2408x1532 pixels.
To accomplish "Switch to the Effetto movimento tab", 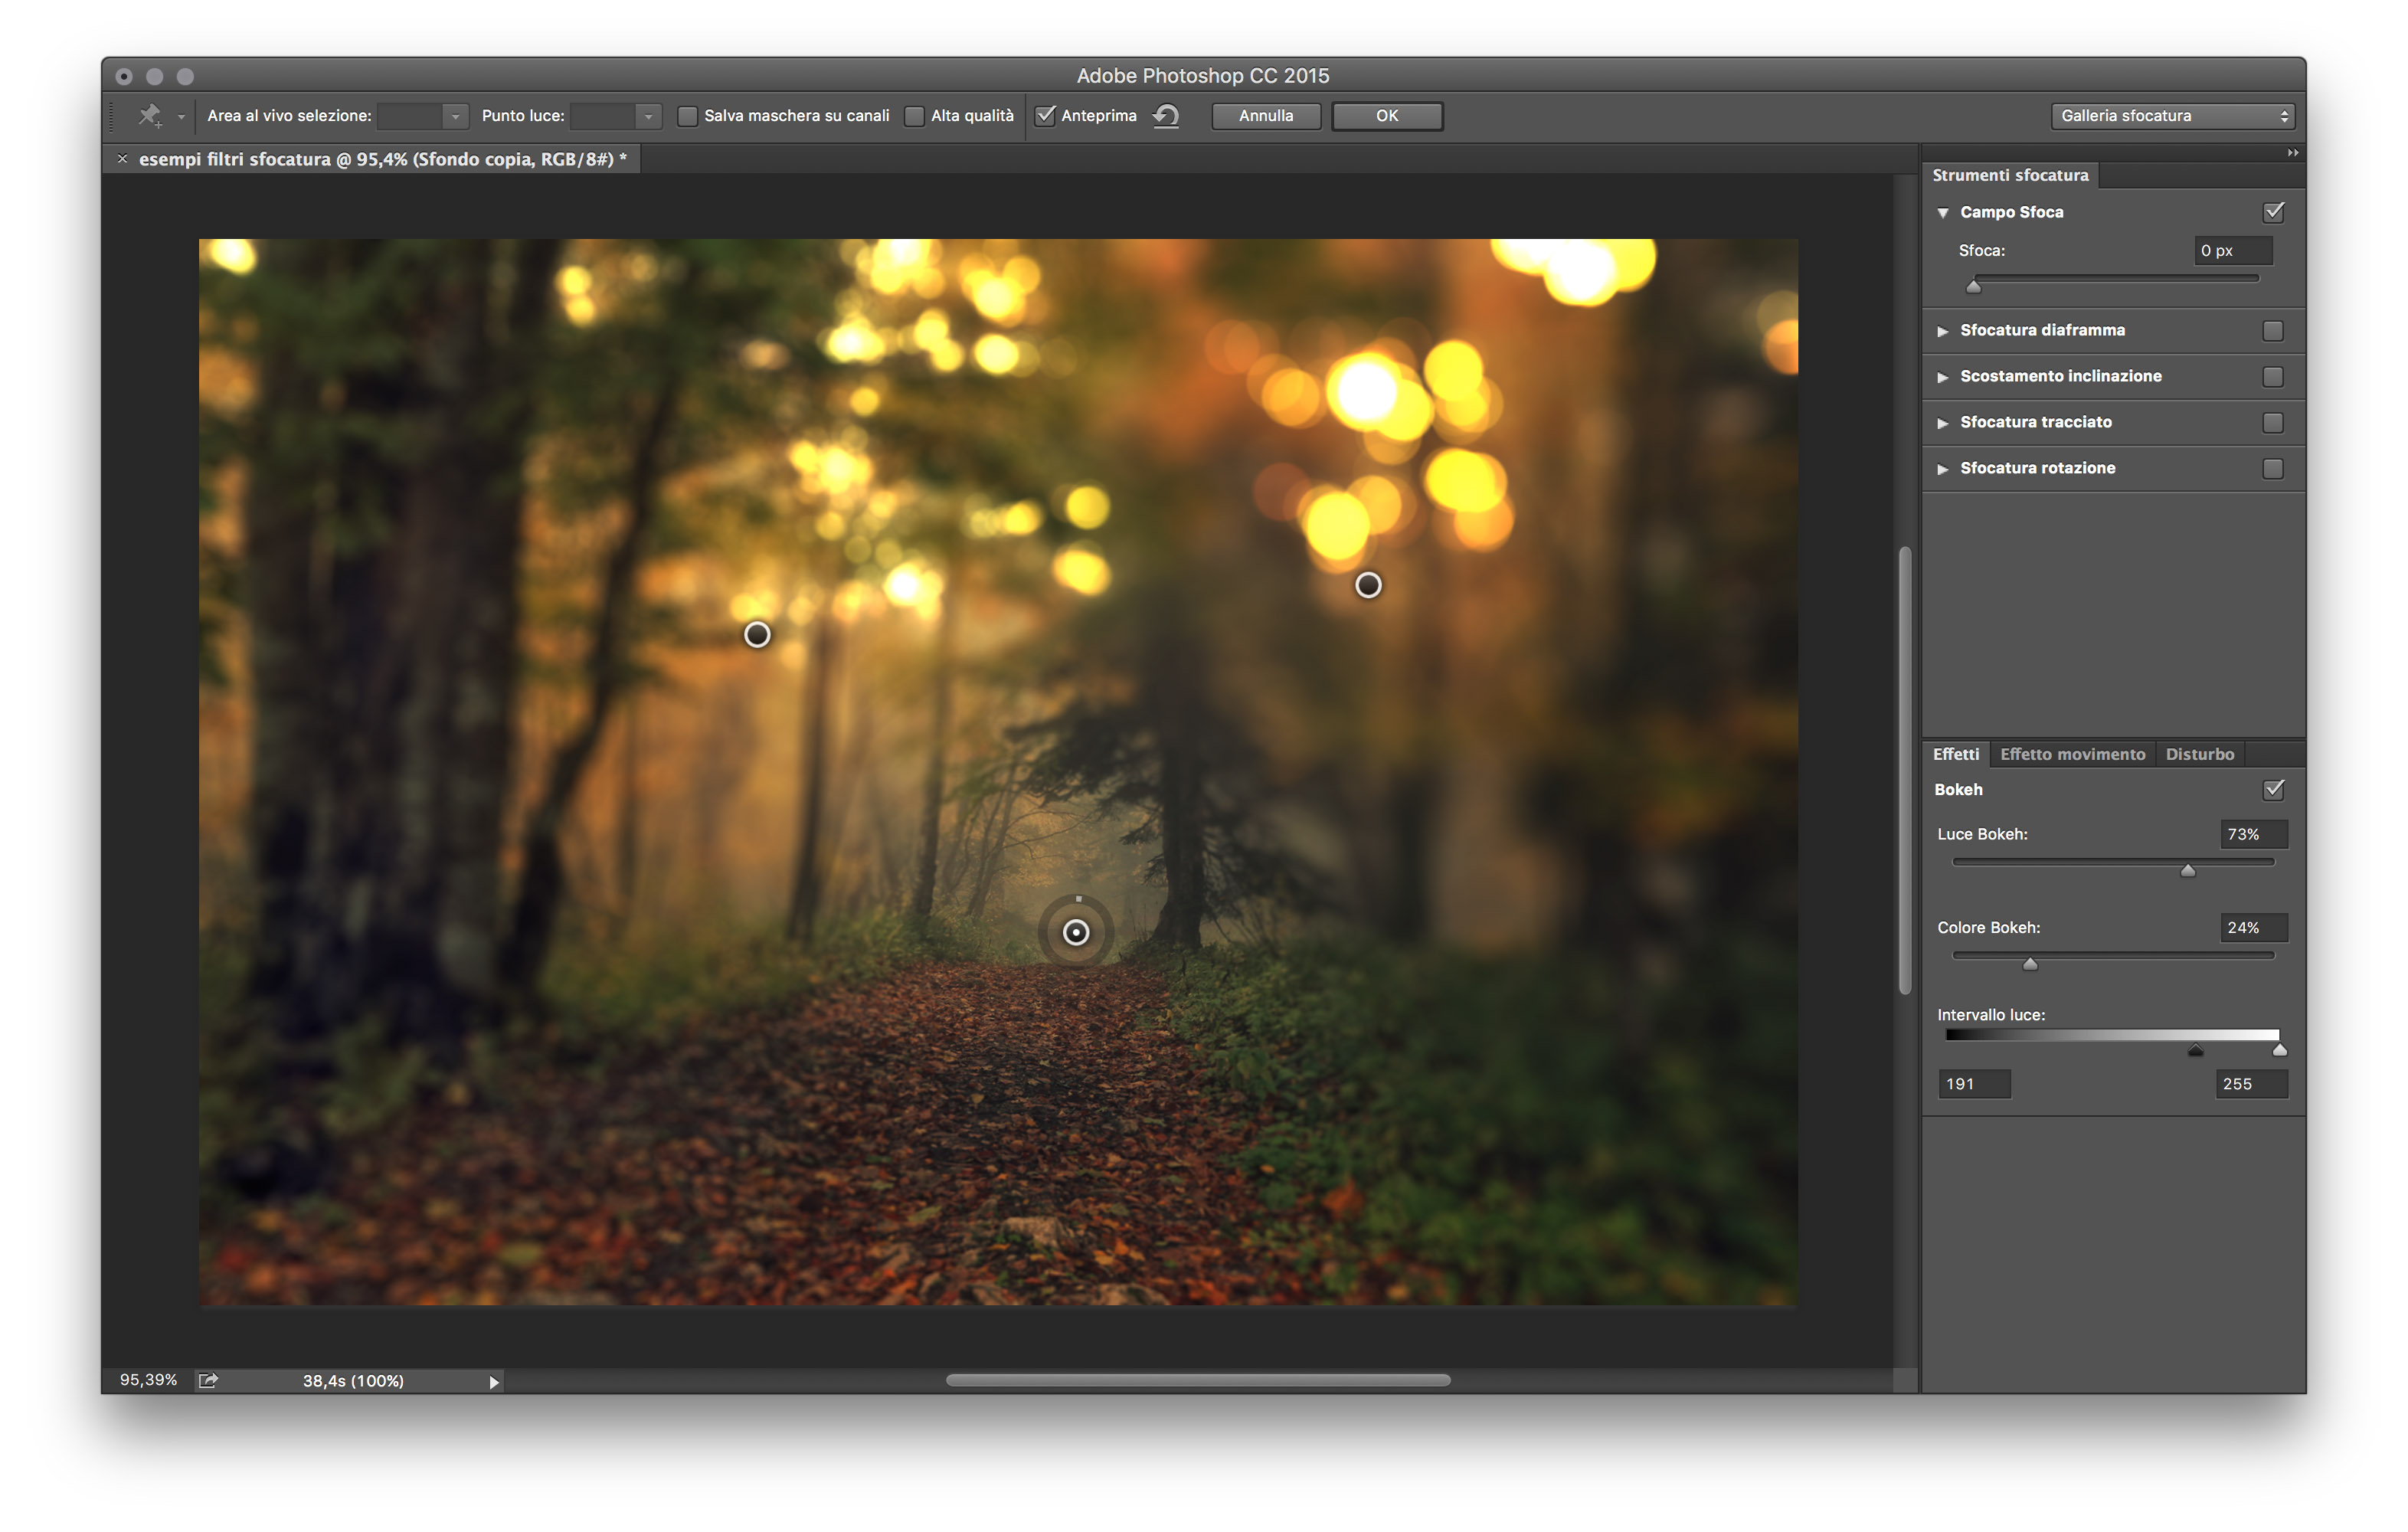I will pyautogui.click(x=2072, y=754).
